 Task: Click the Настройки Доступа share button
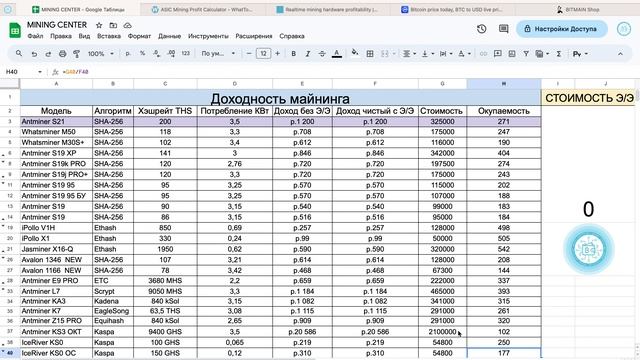[562, 29]
